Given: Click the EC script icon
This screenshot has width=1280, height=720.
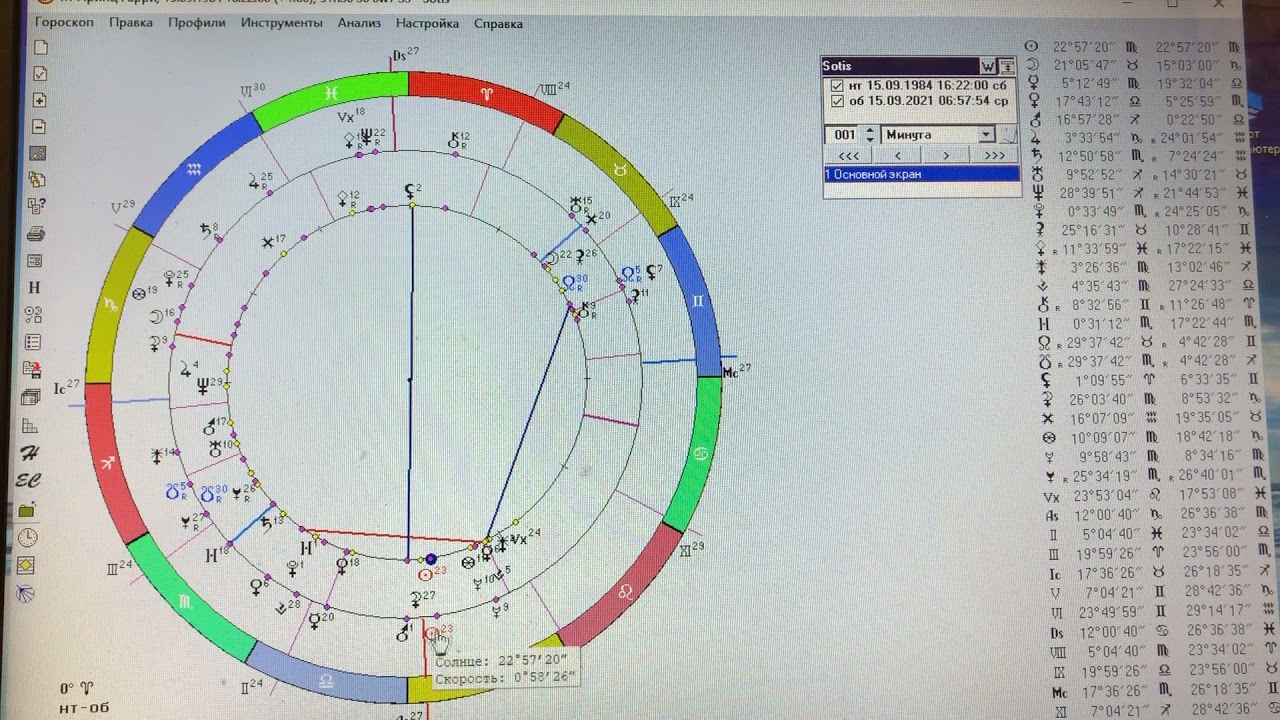Looking at the screenshot, I should pyautogui.click(x=28, y=481).
